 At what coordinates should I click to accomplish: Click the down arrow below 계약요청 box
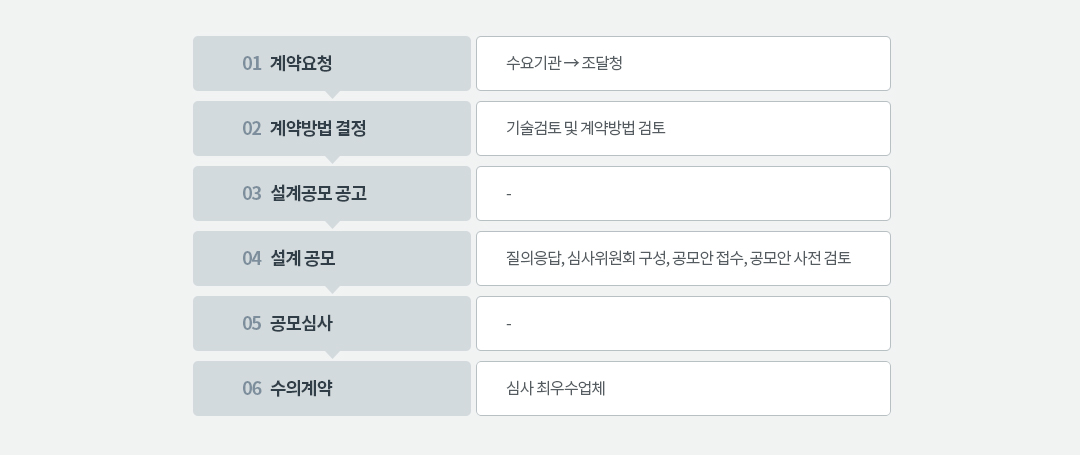tap(332, 94)
